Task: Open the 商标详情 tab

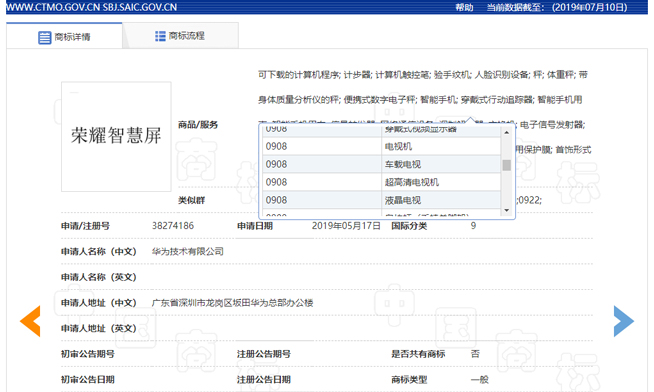Action: 64,36
